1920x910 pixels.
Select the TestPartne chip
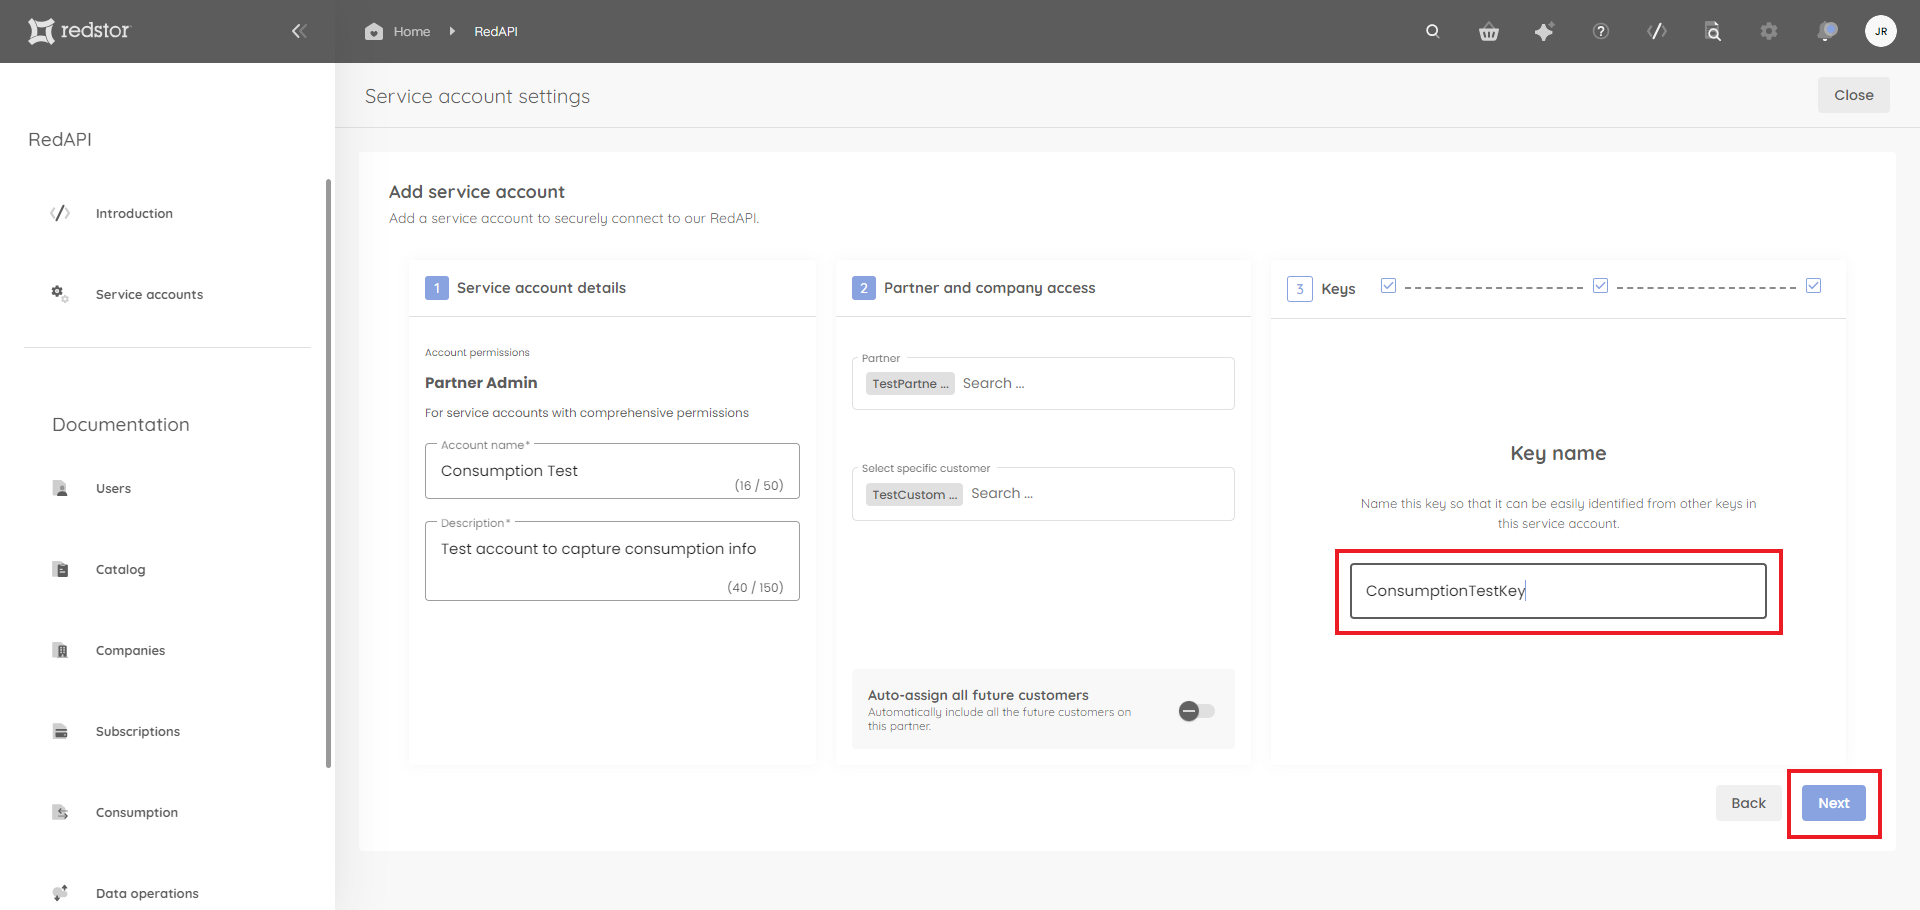[x=910, y=384]
